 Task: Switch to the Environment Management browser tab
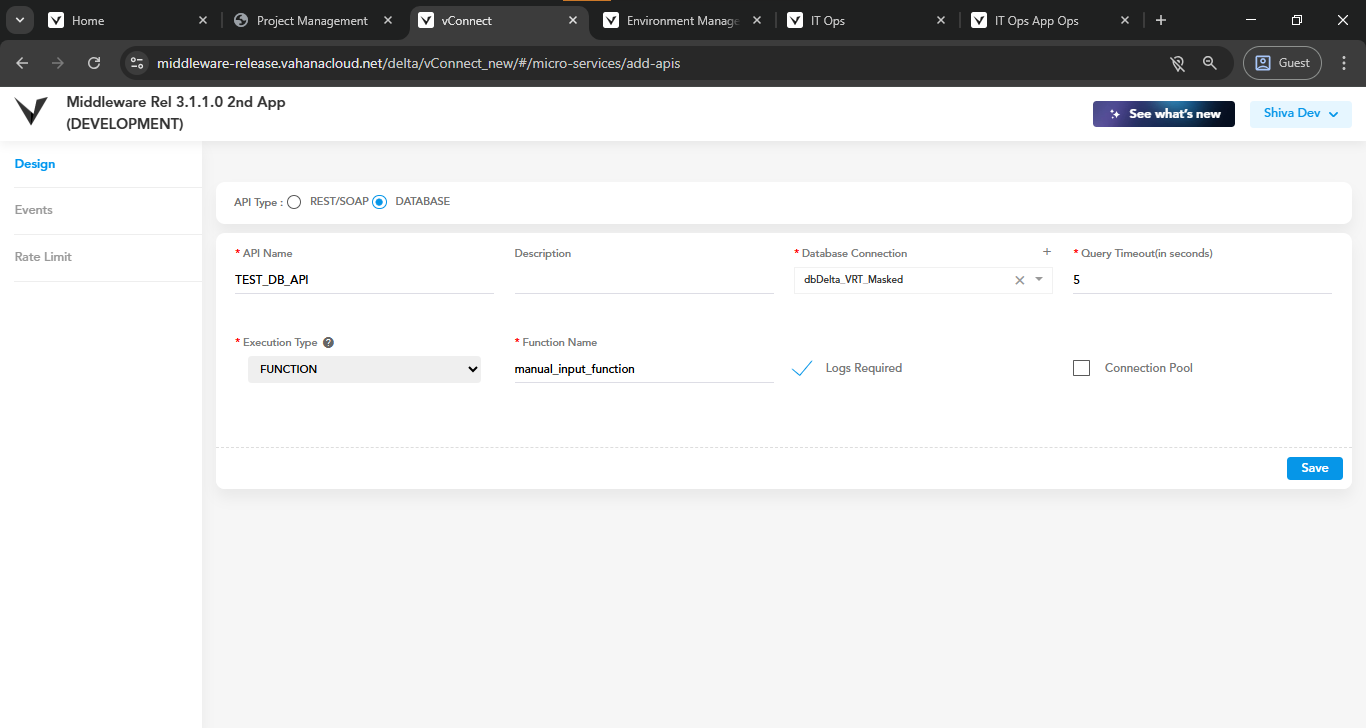[x=683, y=20]
